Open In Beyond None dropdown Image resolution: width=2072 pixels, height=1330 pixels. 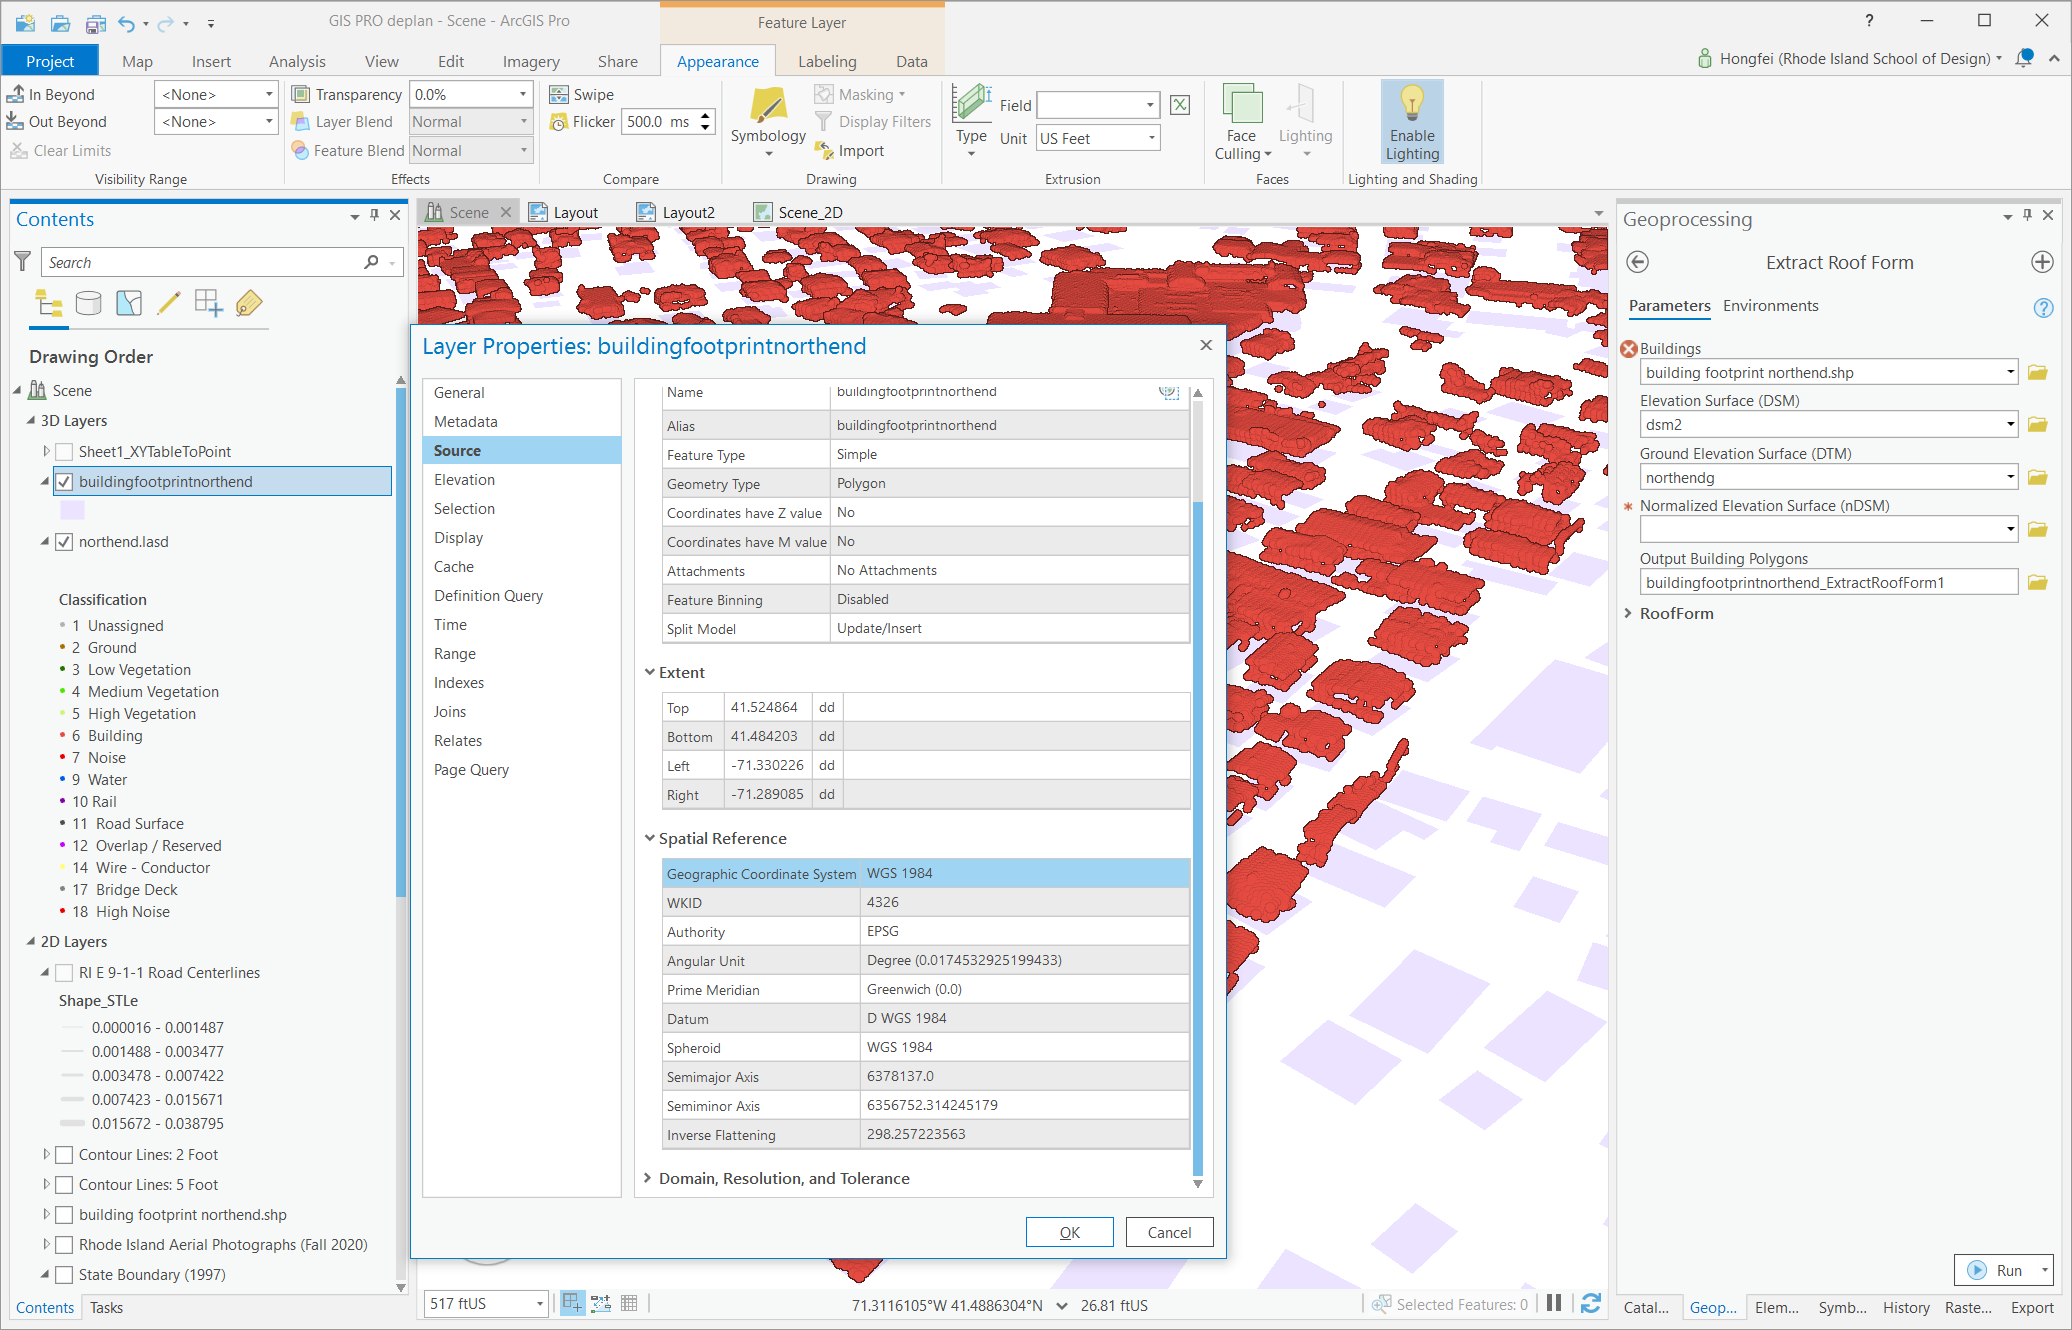coord(269,94)
